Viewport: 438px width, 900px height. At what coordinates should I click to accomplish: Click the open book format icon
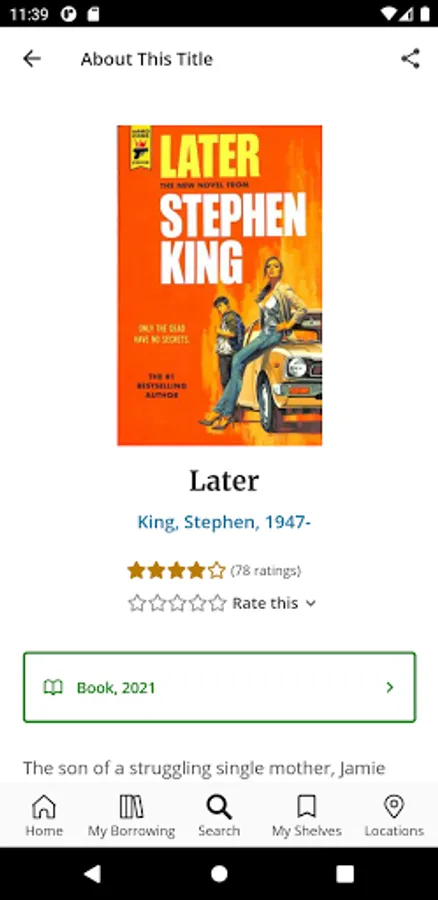[53, 687]
